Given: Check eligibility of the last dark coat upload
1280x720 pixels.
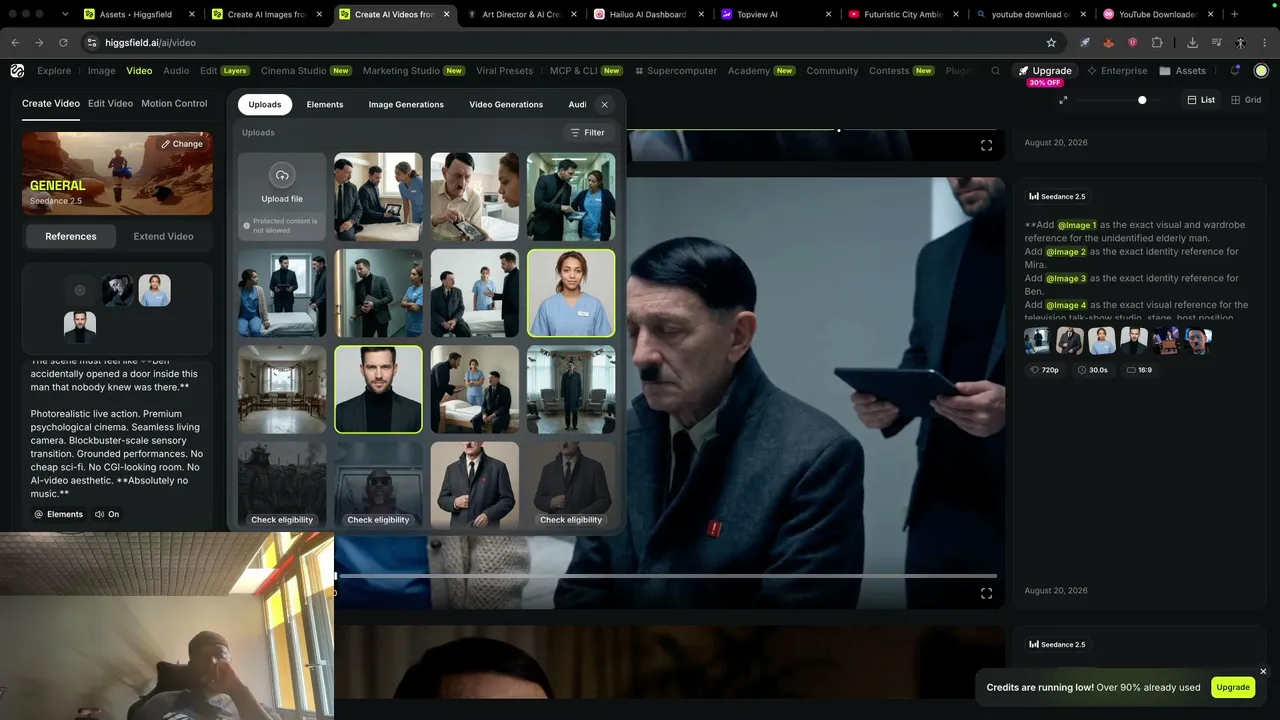Looking at the screenshot, I should [x=571, y=520].
